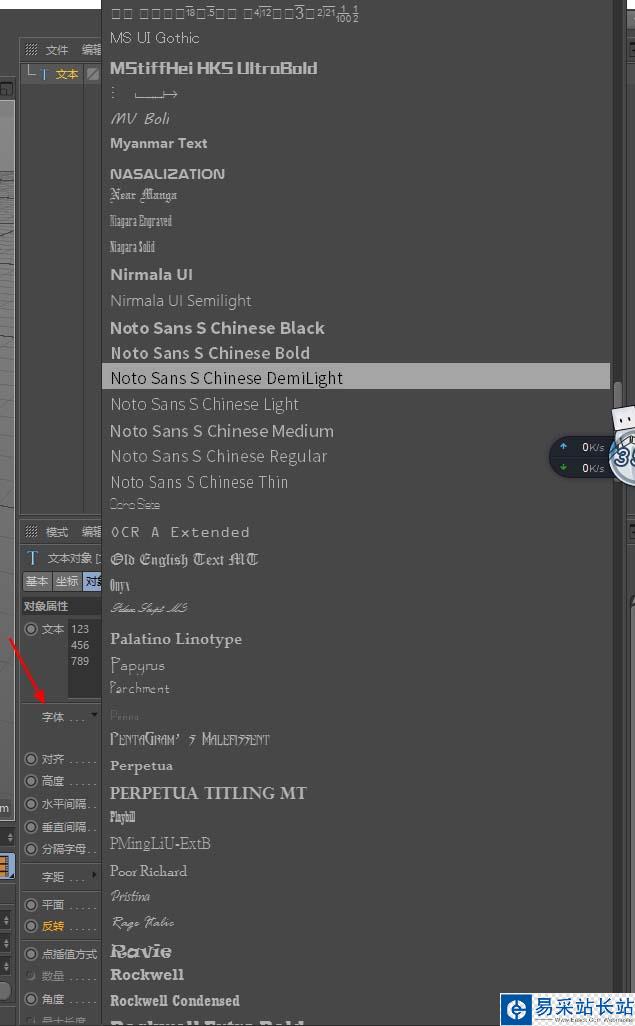Toggle 反转 parameter animation dot
The width and height of the screenshot is (635, 1026).
[x=31, y=926]
